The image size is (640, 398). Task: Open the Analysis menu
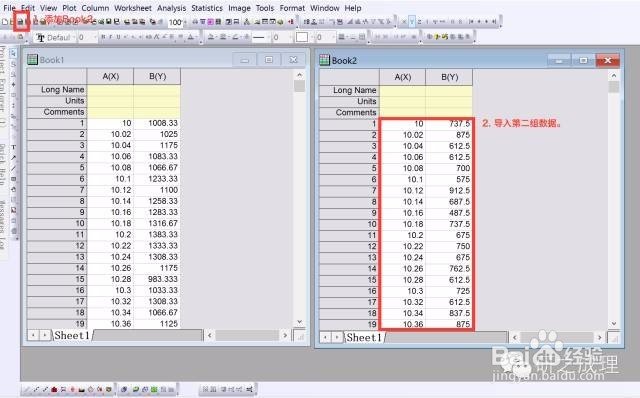pyautogui.click(x=171, y=8)
